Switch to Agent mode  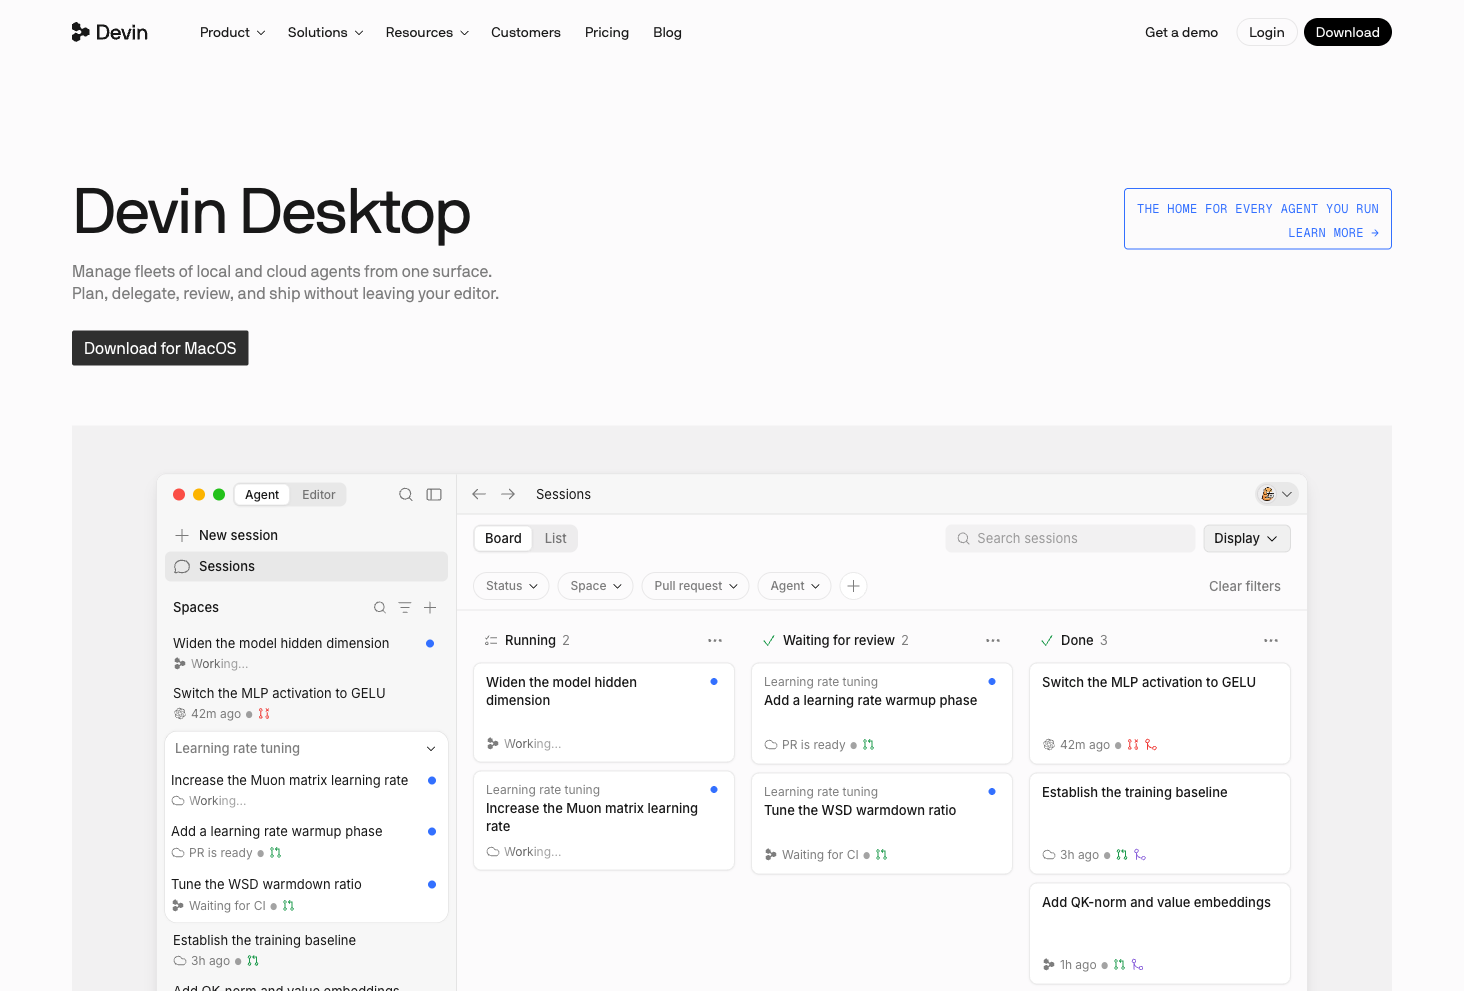click(x=262, y=494)
